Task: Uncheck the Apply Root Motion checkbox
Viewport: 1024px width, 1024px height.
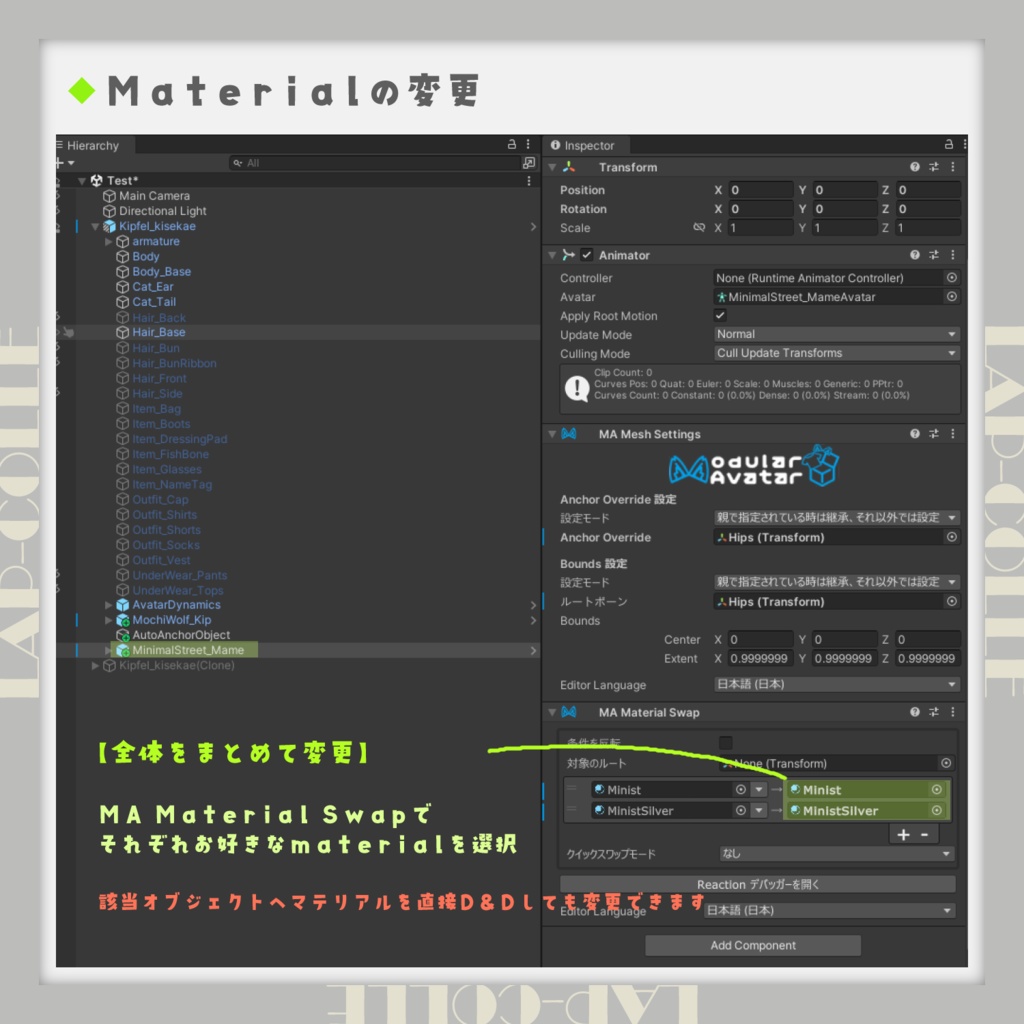Action: [x=720, y=315]
